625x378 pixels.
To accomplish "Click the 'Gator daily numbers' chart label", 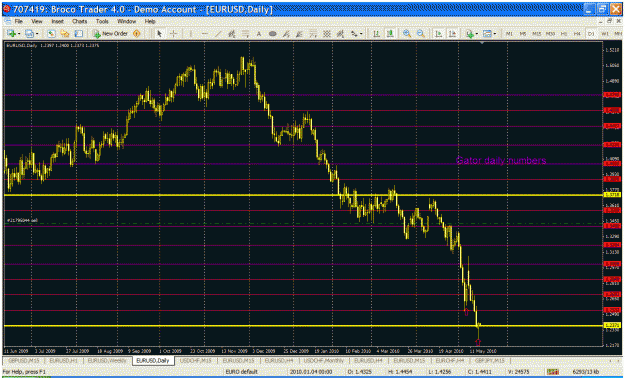I will tap(501, 161).
